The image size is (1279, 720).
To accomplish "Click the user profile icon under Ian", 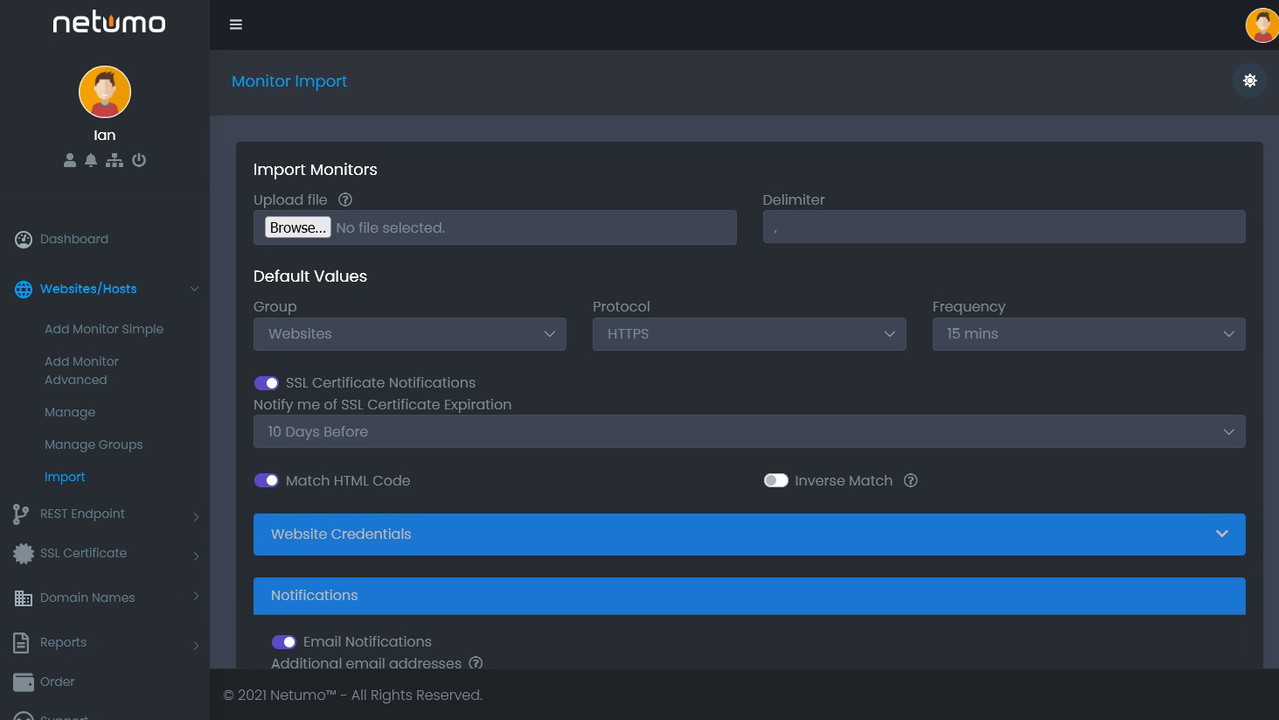I will click(70, 160).
